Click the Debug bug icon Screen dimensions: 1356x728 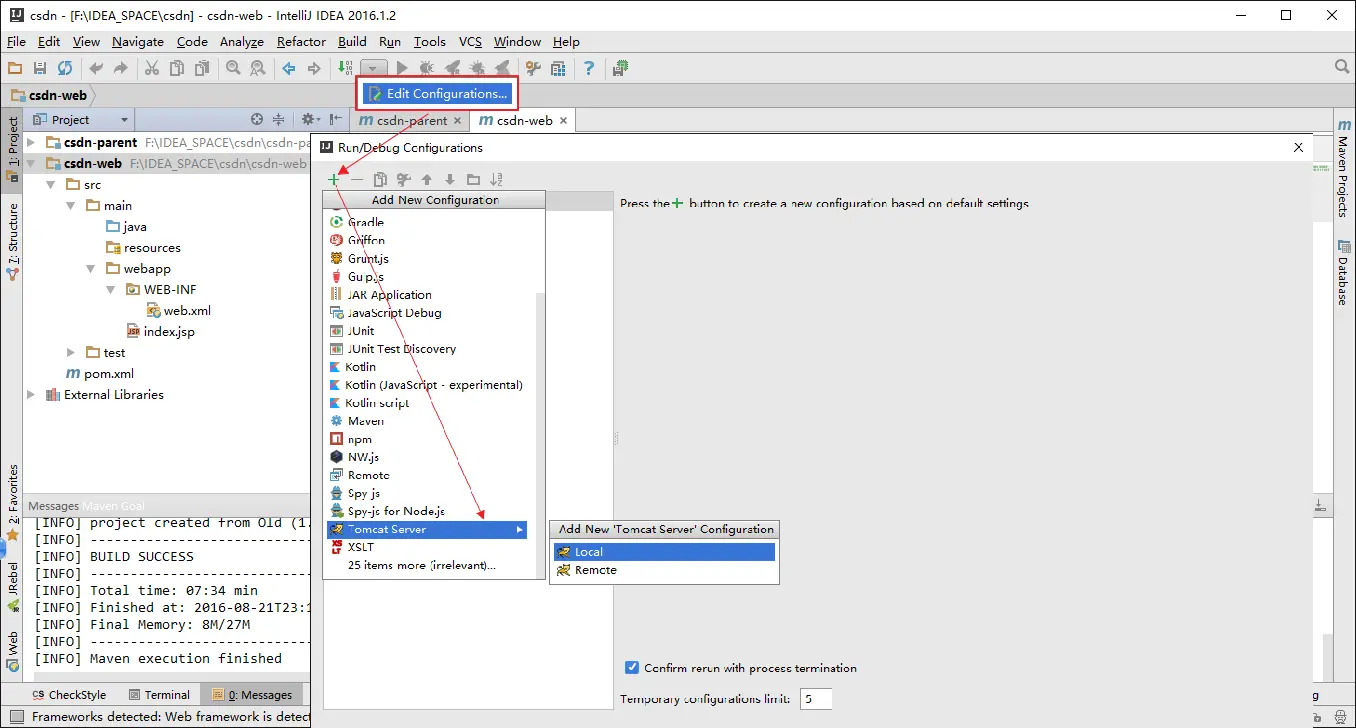click(x=427, y=68)
